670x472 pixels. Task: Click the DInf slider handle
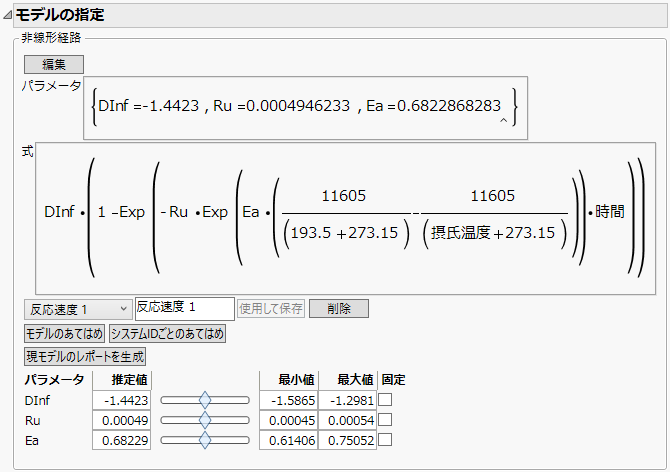tap(205, 400)
